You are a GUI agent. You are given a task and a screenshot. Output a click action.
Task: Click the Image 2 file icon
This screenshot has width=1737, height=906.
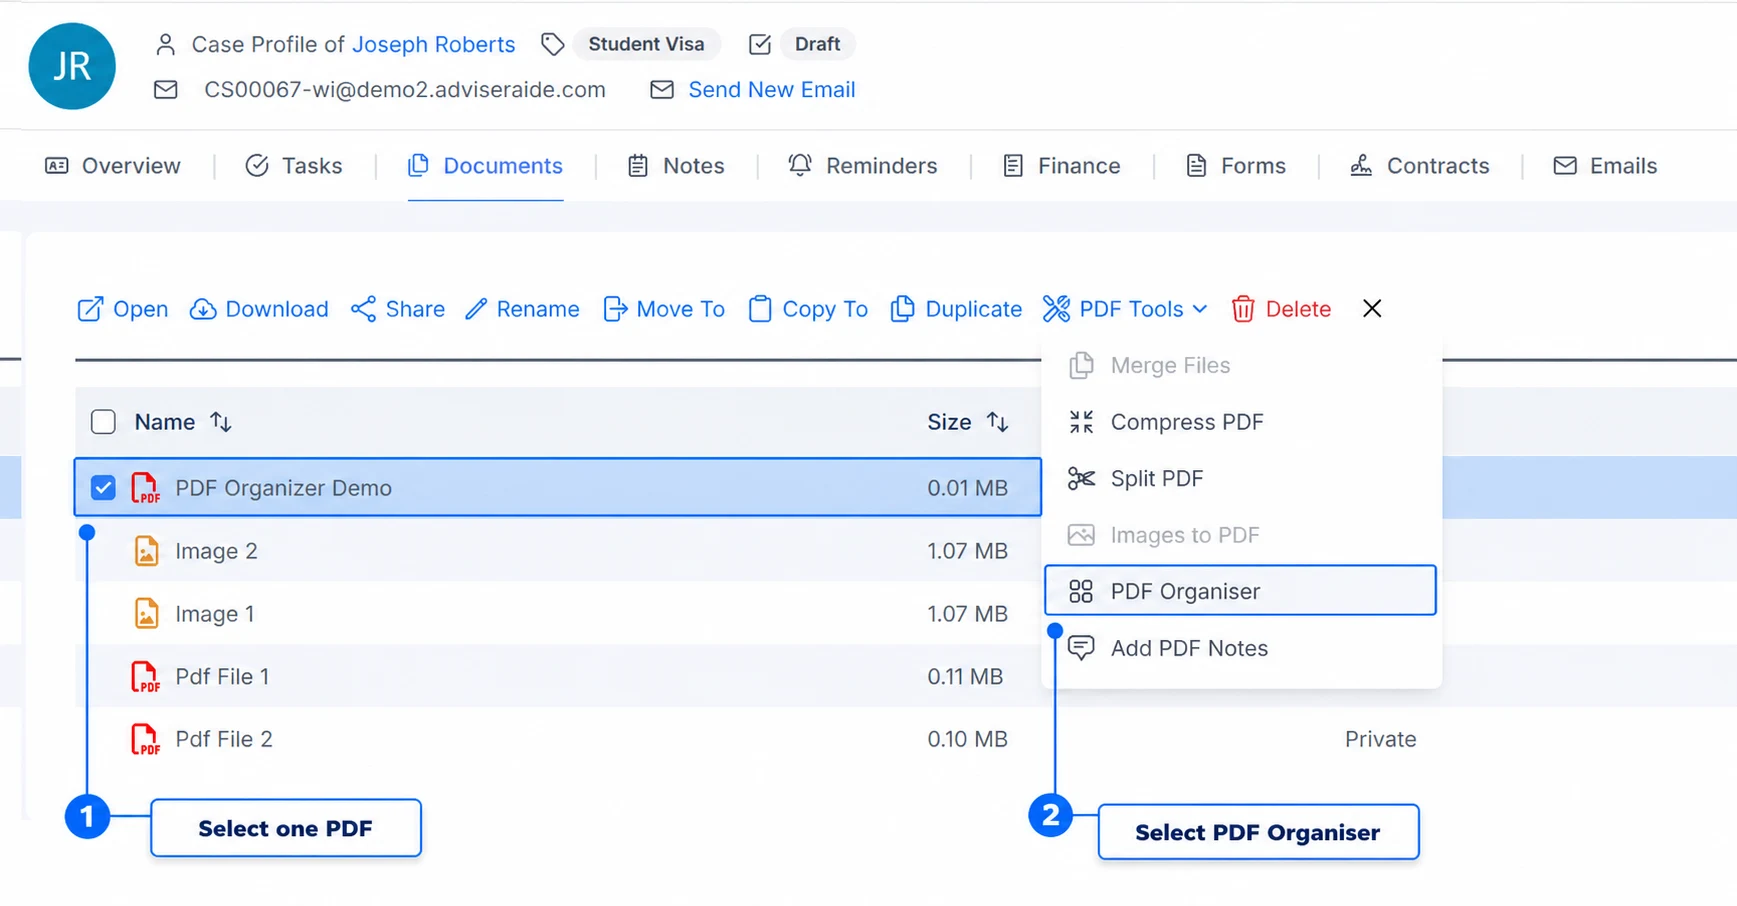(146, 551)
